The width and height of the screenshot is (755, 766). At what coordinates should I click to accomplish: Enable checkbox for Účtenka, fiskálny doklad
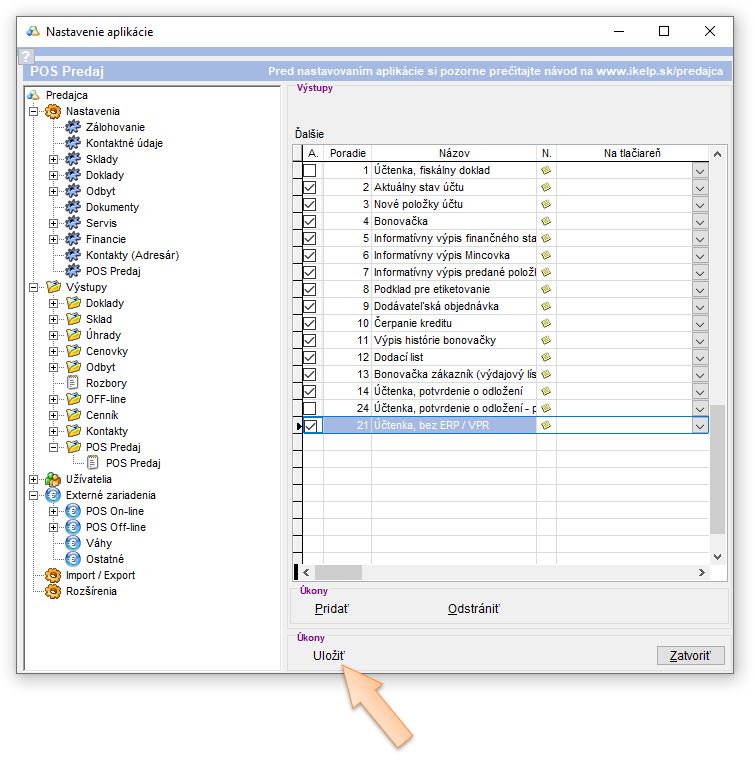(310, 171)
